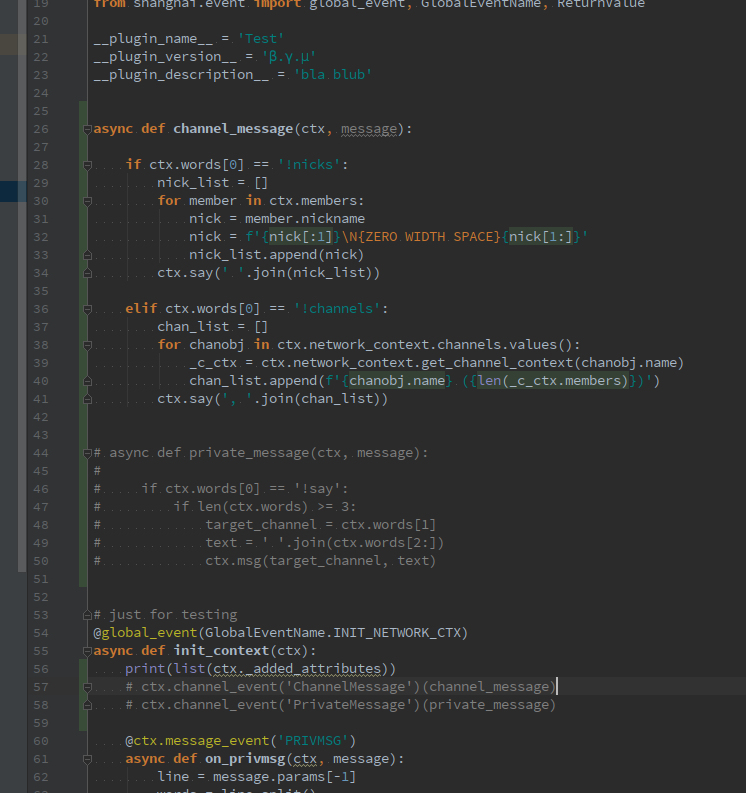Fold the elif '!channels' block

[88, 309]
